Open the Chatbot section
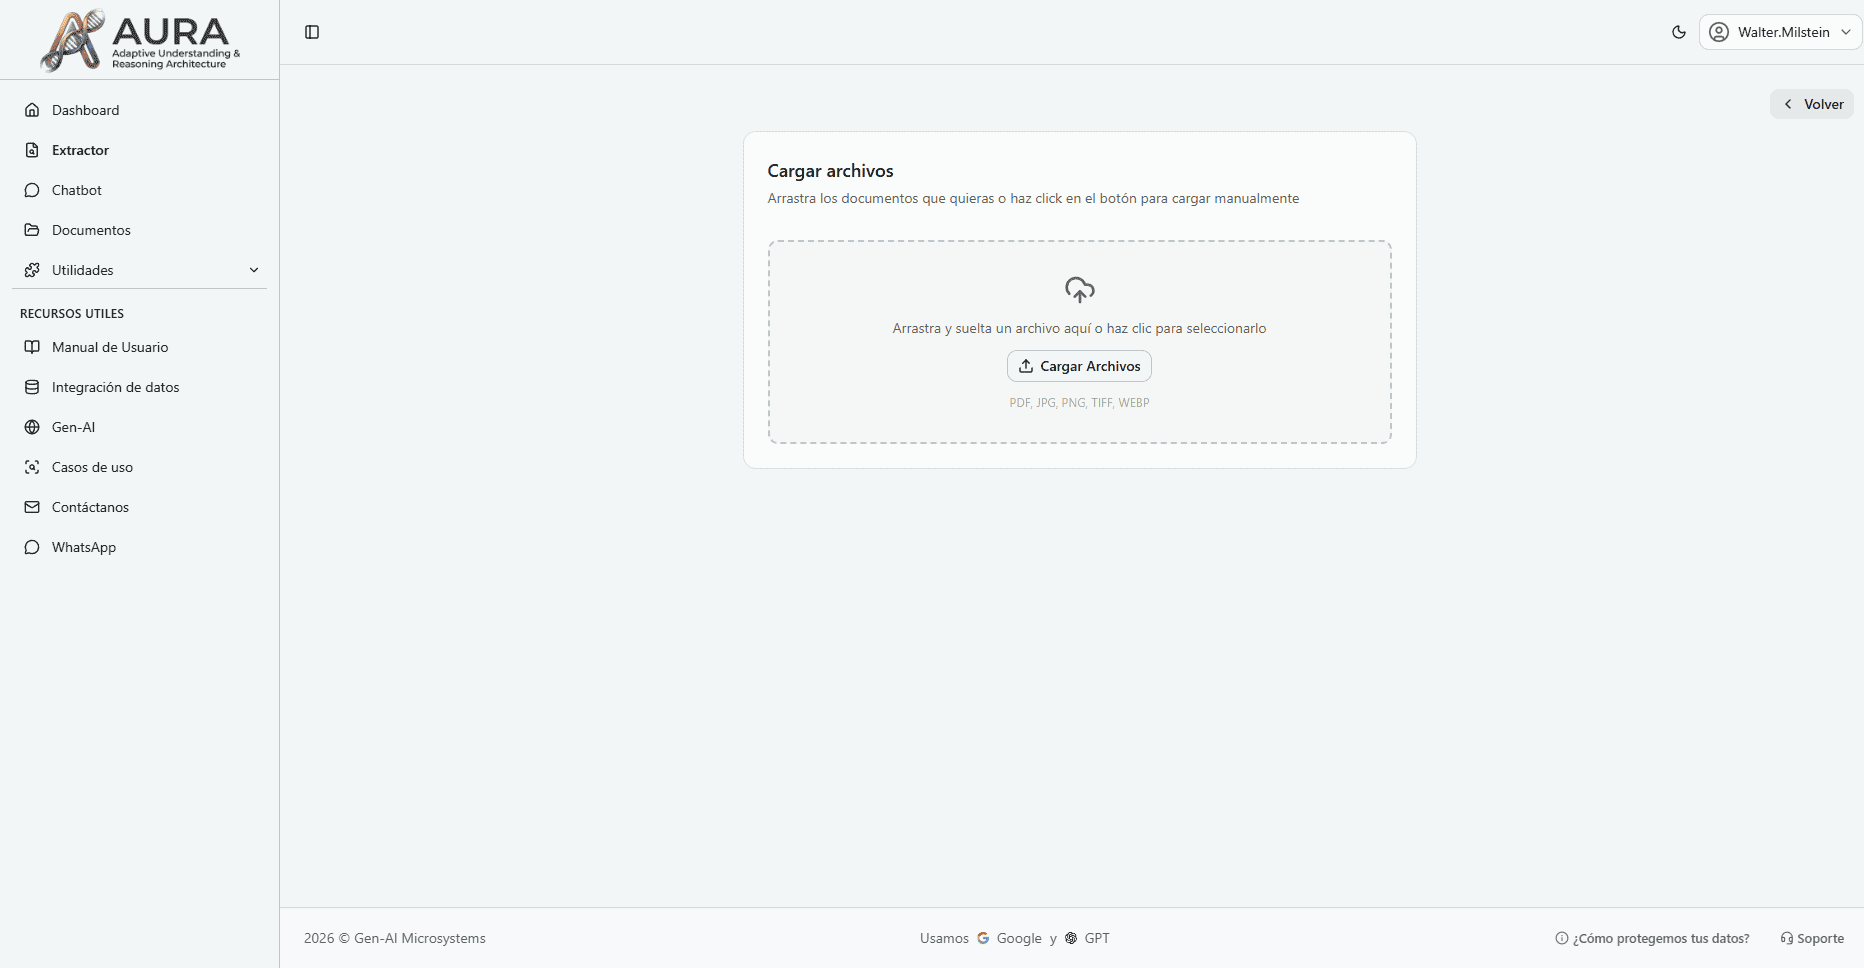 click(x=76, y=190)
